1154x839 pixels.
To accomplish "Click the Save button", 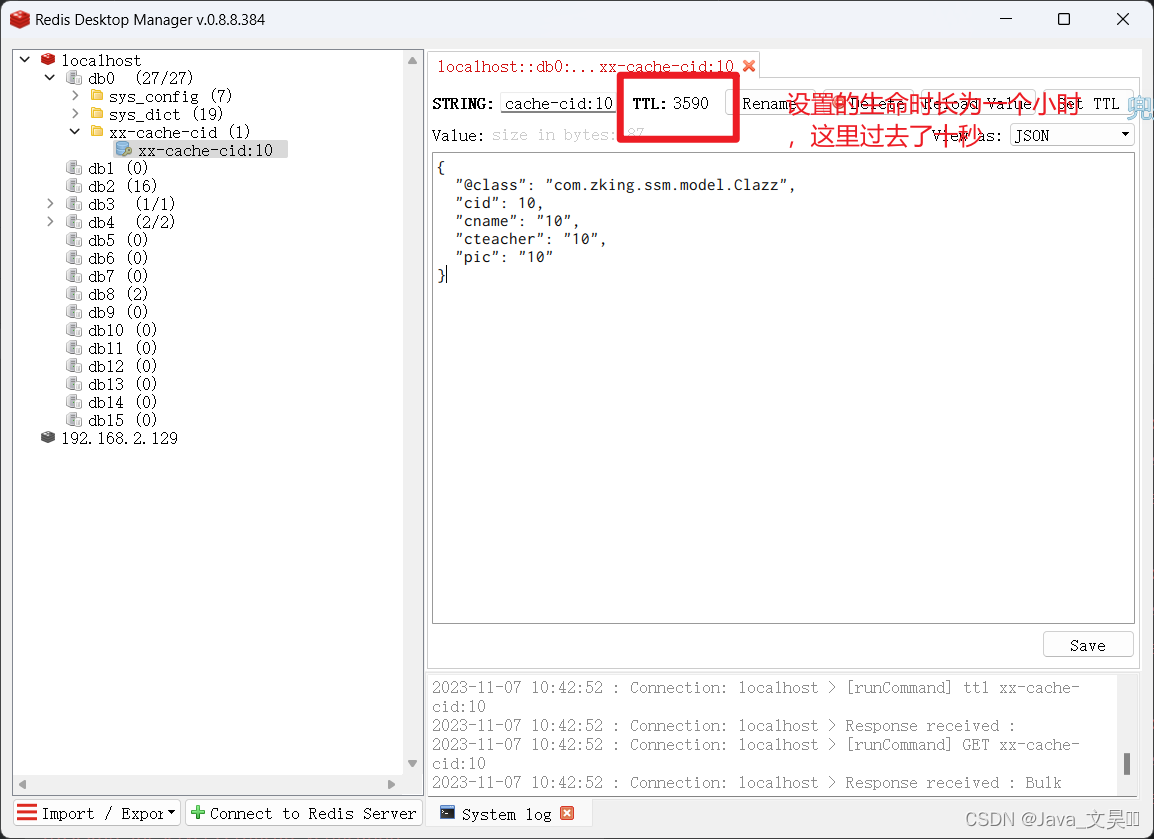I will point(1087,644).
